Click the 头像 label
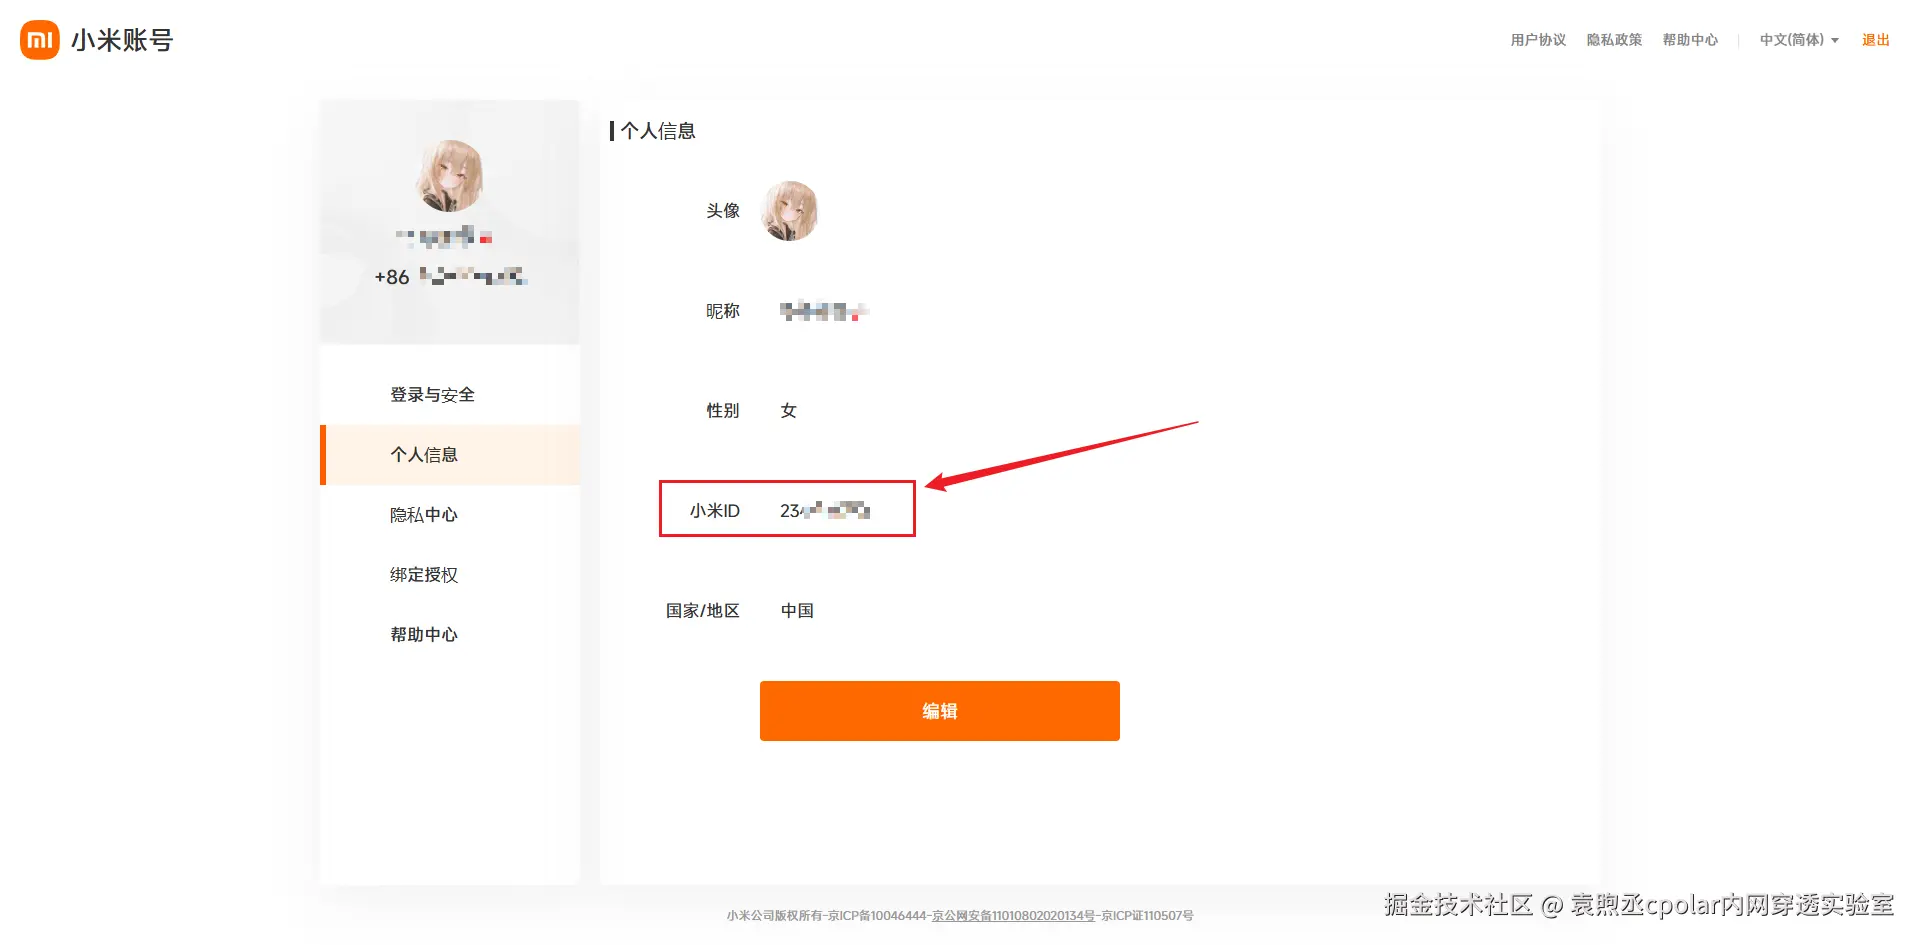Image resolution: width=1920 pixels, height=945 pixels. tap(723, 211)
